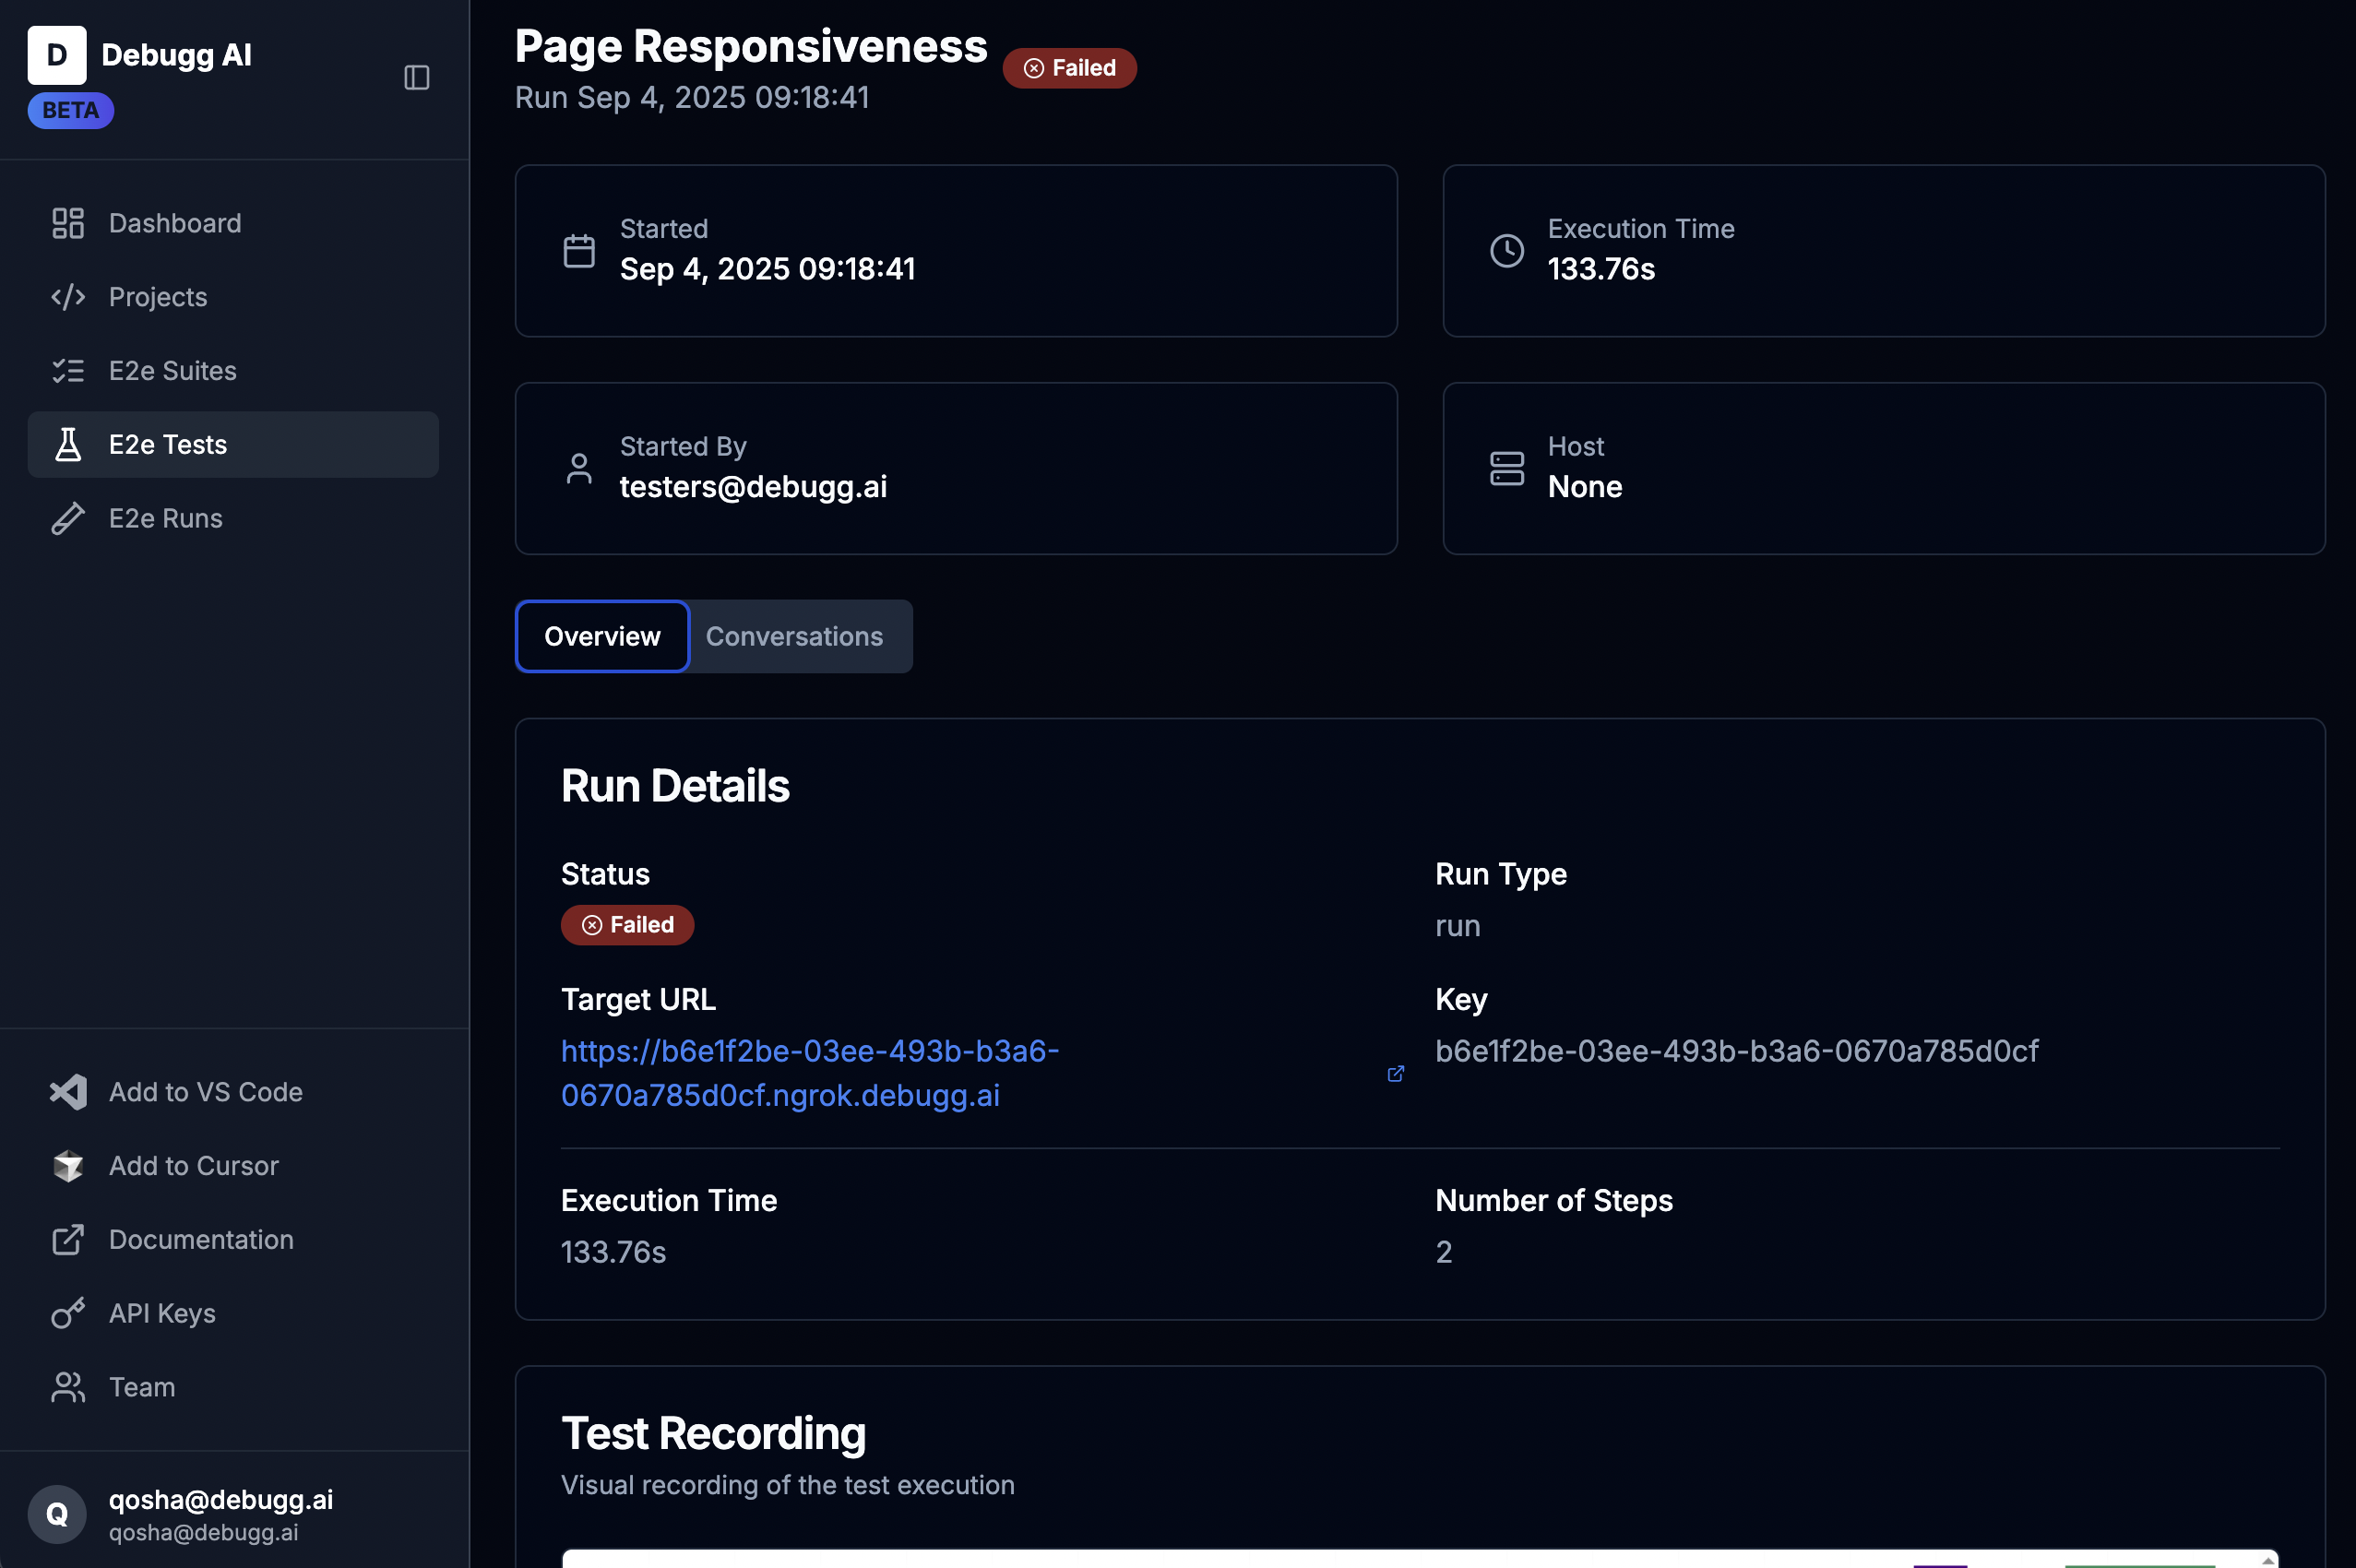Select the Overview tab
This screenshot has width=2356, height=1568.
tap(601, 636)
